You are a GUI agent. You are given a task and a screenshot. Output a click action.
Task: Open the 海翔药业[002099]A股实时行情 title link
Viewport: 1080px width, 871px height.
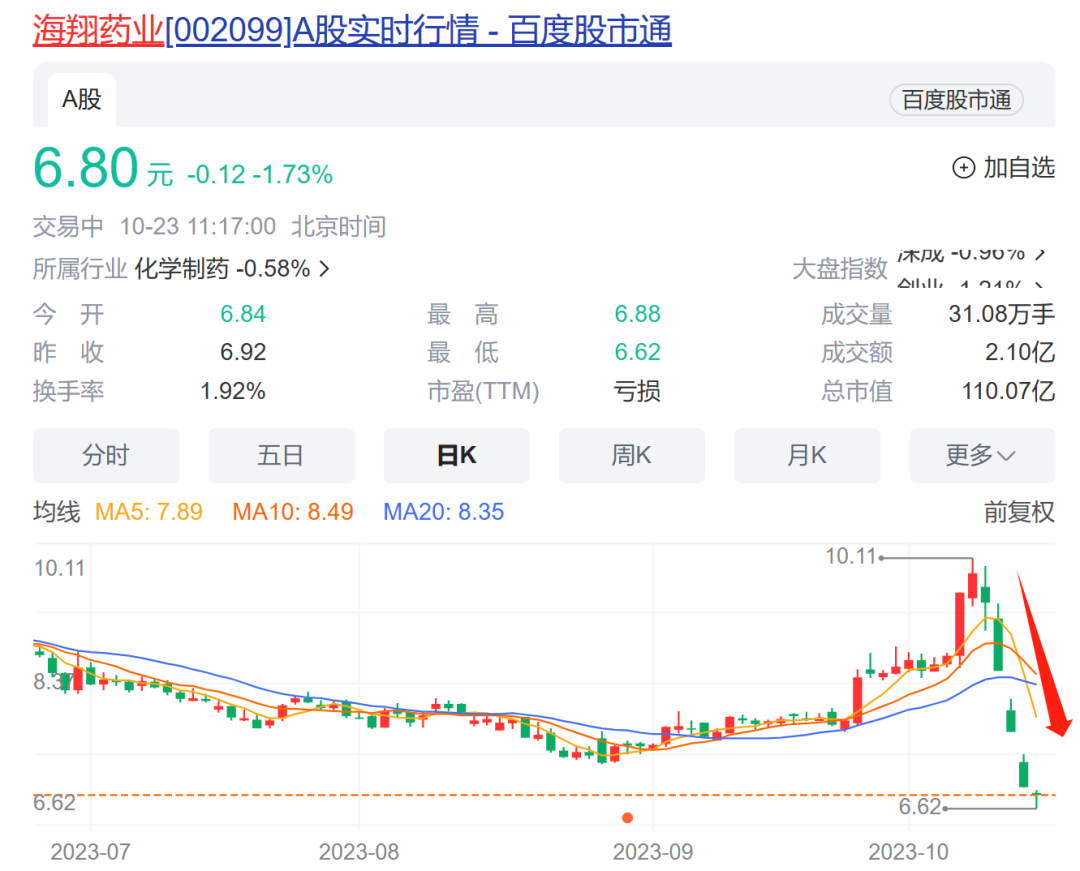click(x=352, y=30)
